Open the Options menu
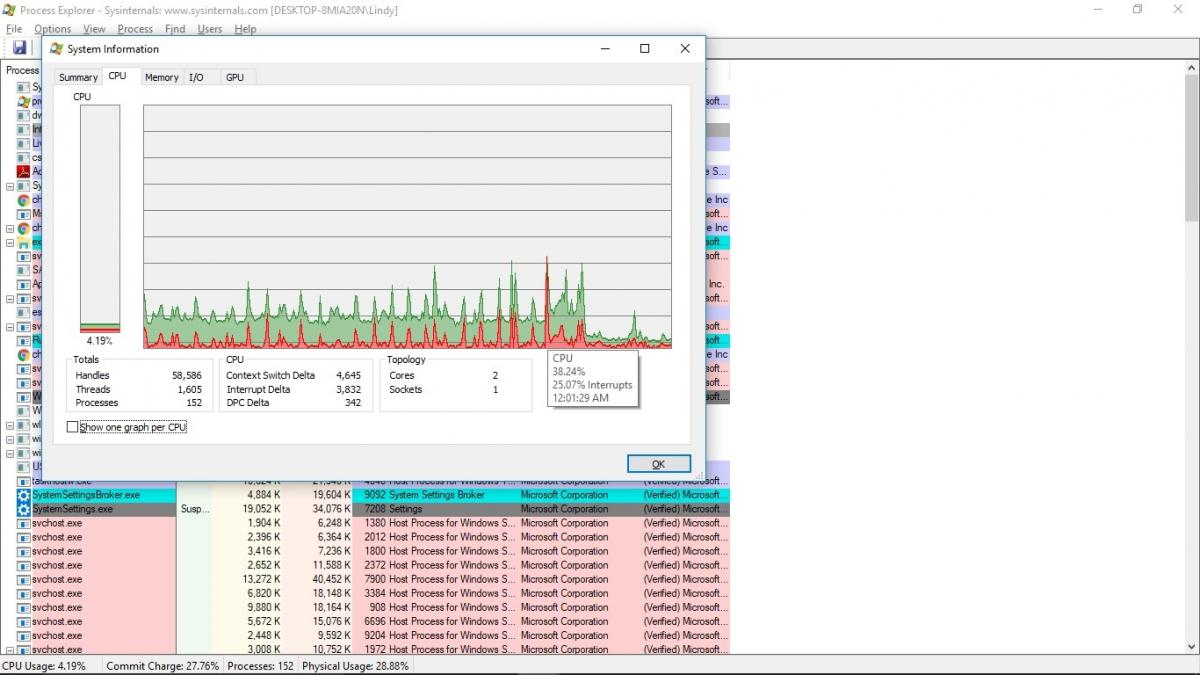1200x675 pixels. point(53,29)
